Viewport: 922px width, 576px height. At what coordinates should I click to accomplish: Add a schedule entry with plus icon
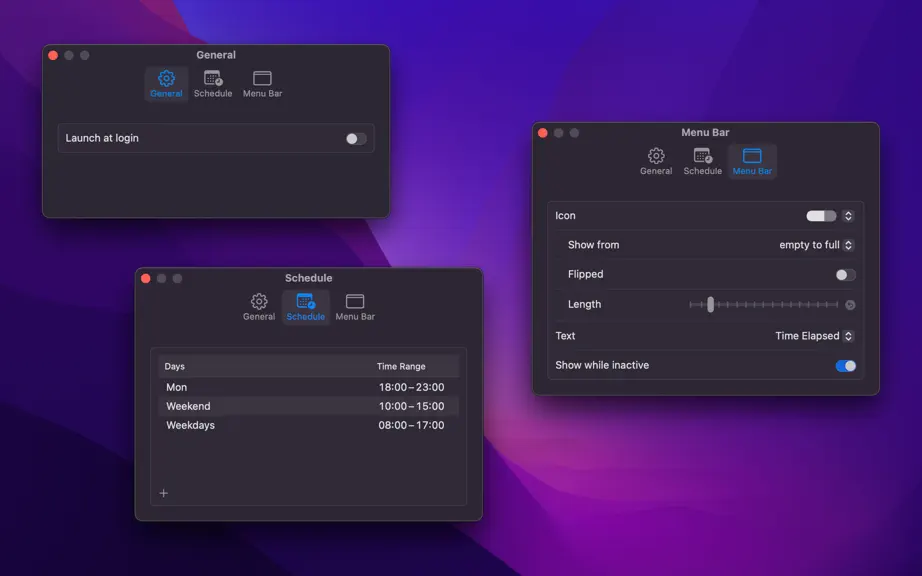tap(163, 493)
